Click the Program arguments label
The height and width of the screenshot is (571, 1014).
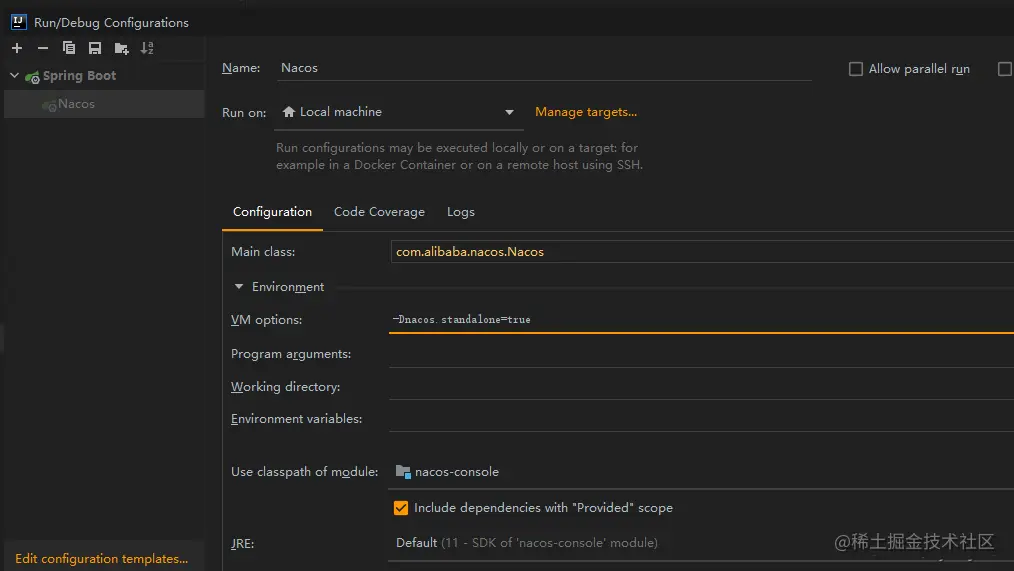tap(291, 354)
